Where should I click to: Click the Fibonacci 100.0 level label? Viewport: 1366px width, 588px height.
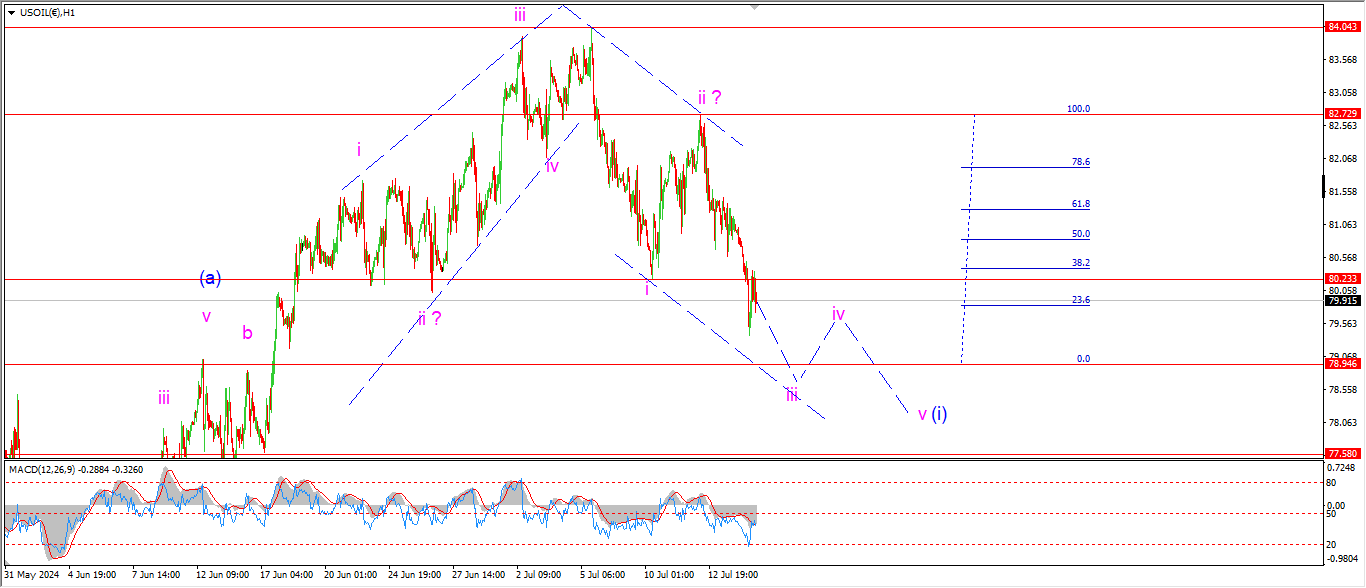(x=1079, y=109)
